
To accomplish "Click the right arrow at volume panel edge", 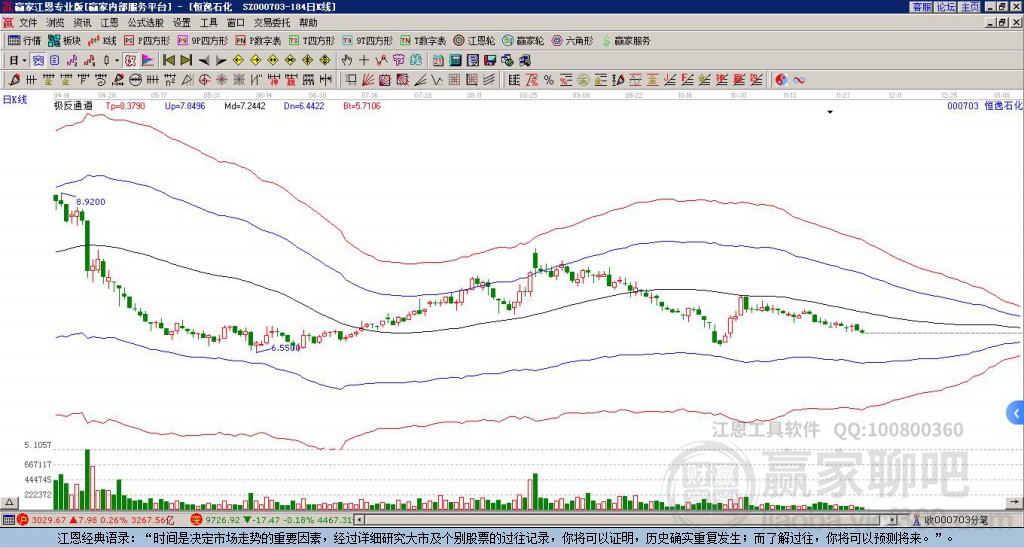I will 1014,502.
